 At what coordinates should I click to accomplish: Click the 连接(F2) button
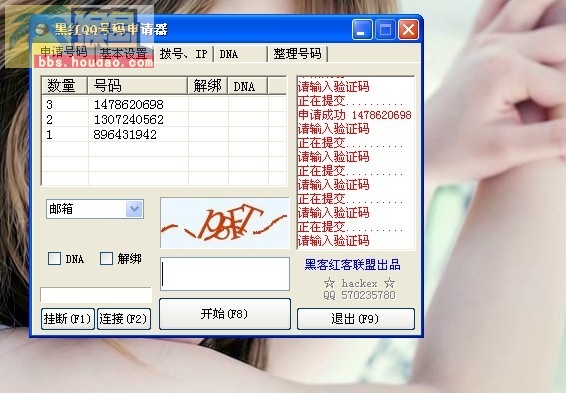(124, 319)
